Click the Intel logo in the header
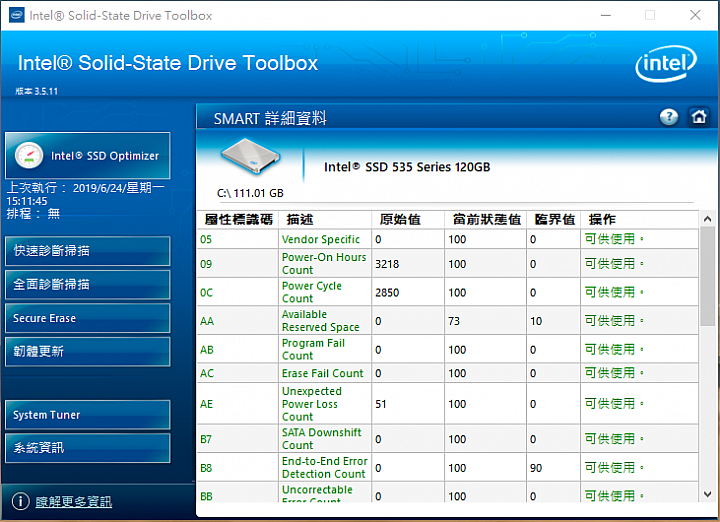Screen dimensions: 720x522 pyautogui.click(x=666, y=63)
